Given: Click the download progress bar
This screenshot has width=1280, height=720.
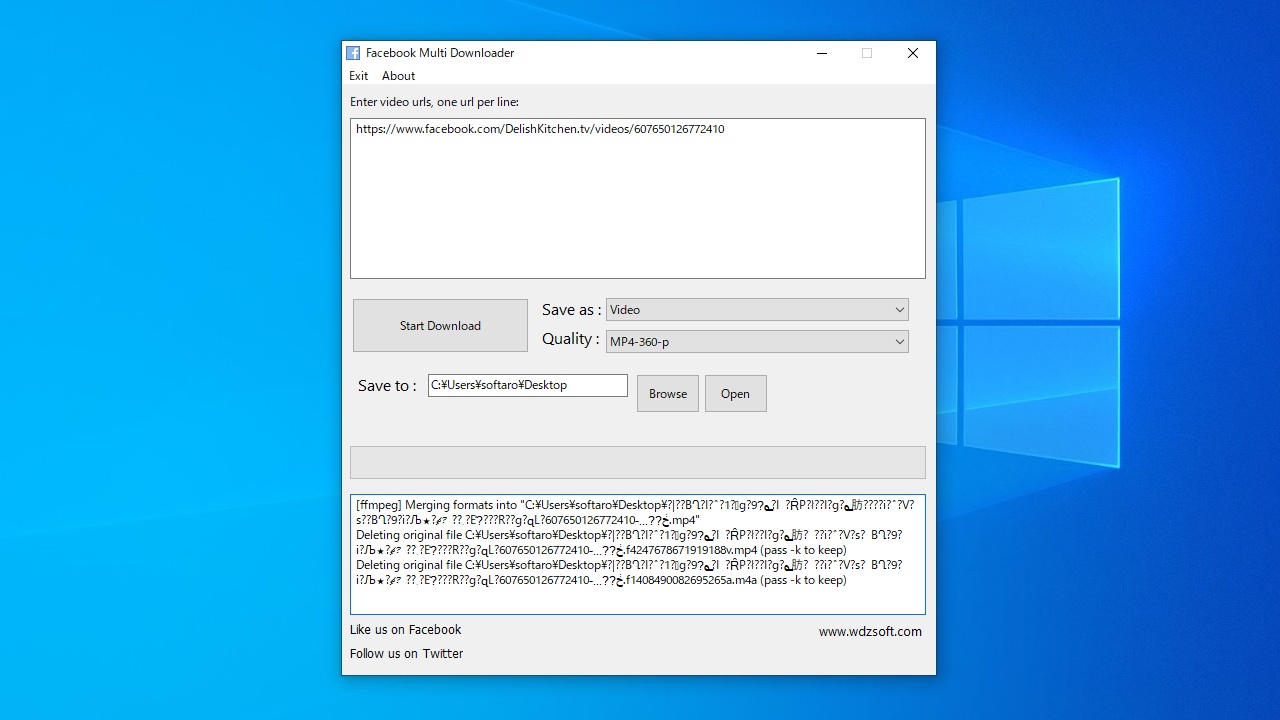Looking at the screenshot, I should coord(638,462).
